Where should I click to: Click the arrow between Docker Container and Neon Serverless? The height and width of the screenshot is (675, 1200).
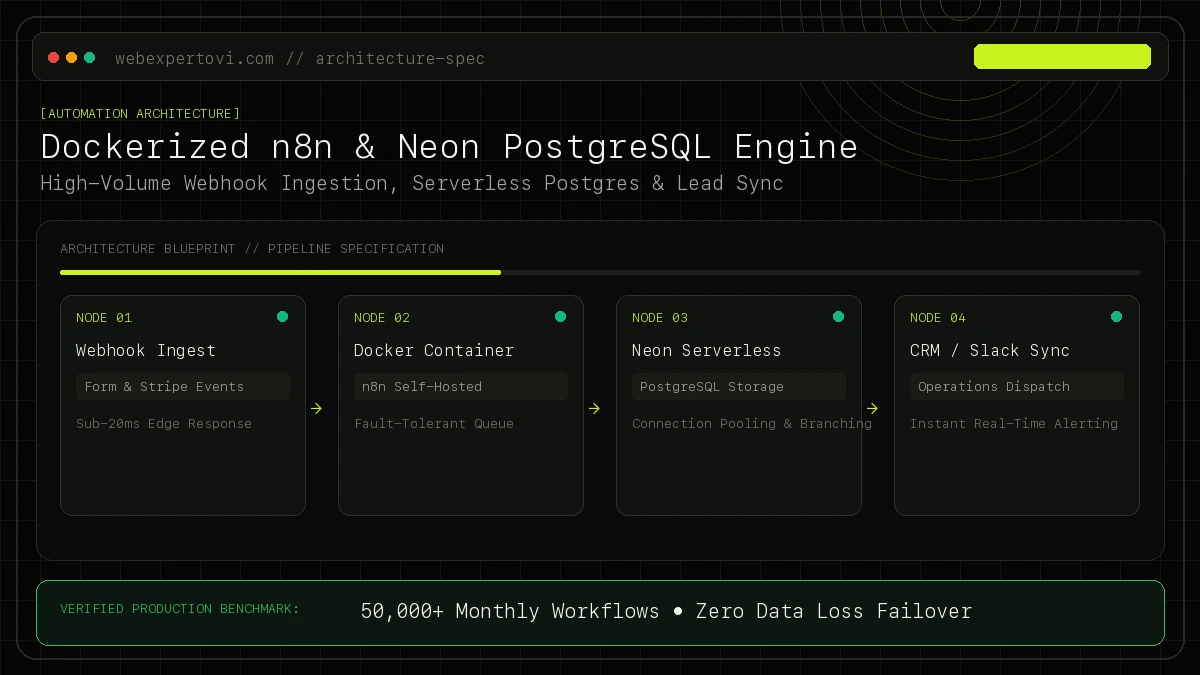coord(594,408)
